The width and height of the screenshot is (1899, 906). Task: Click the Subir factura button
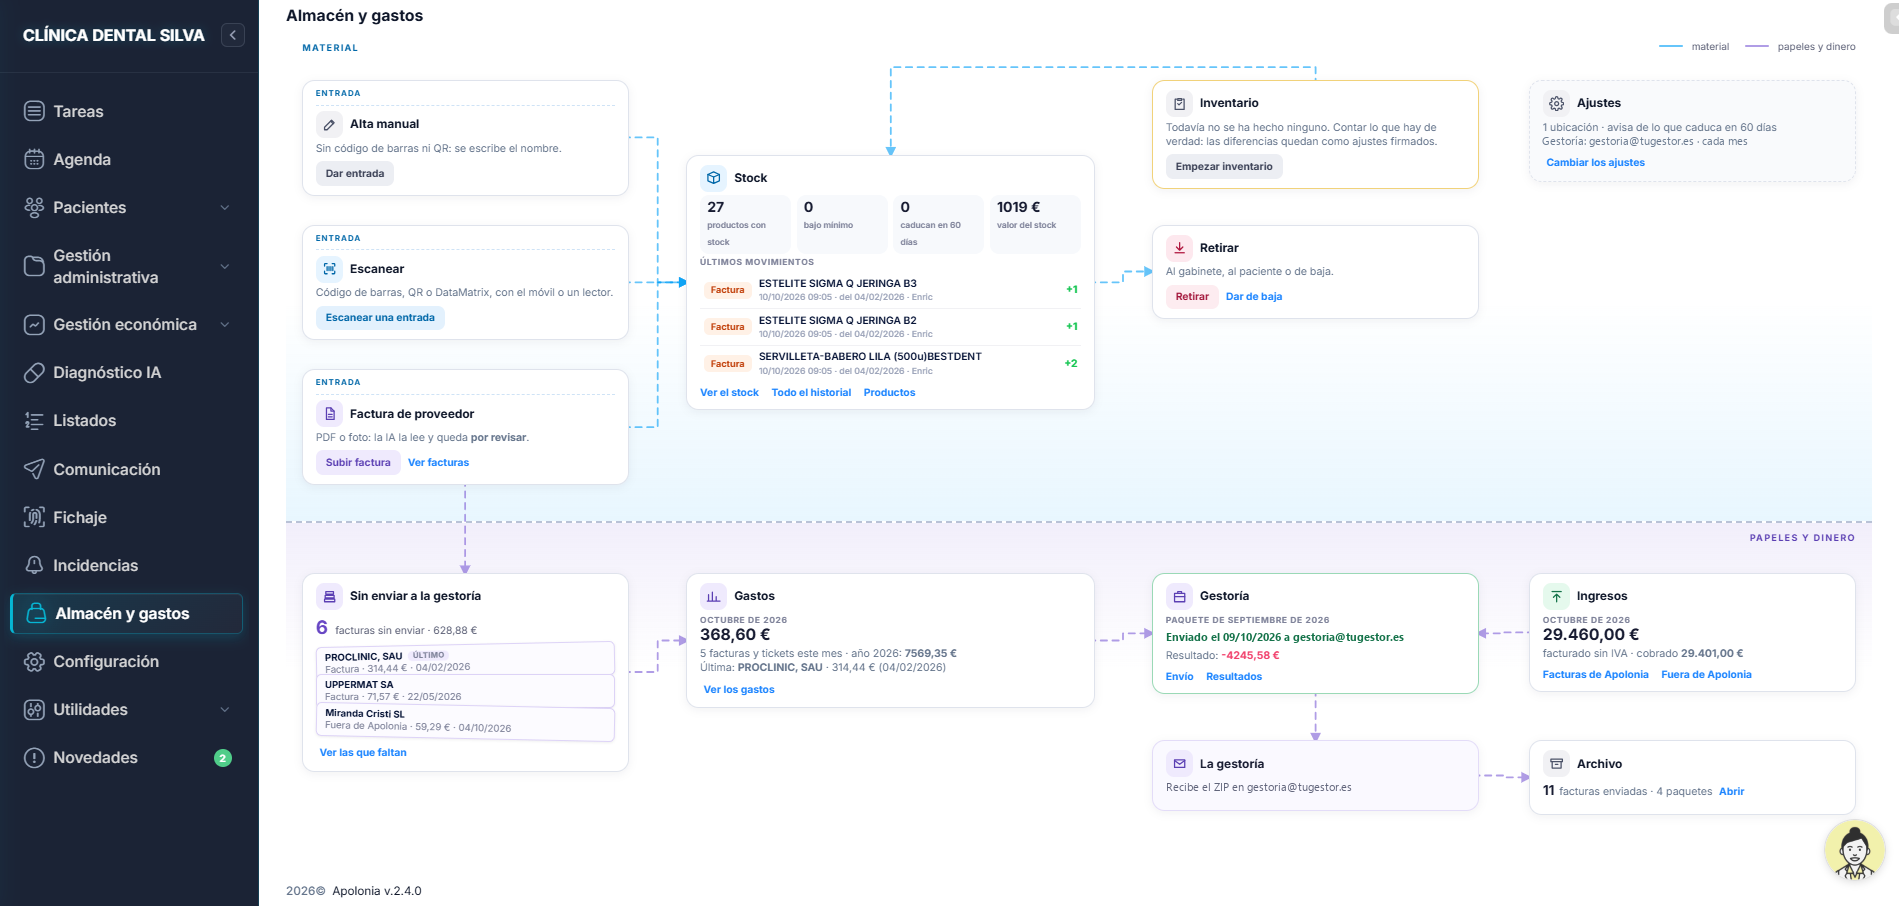point(358,462)
